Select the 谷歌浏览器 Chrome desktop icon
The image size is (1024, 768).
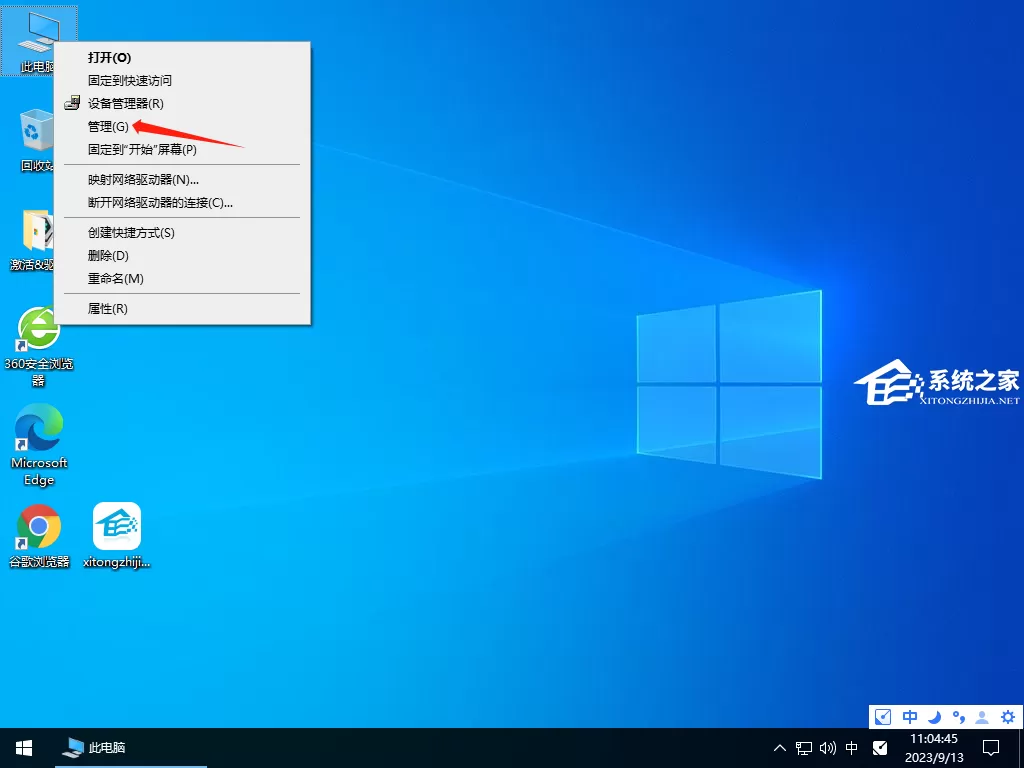39,536
